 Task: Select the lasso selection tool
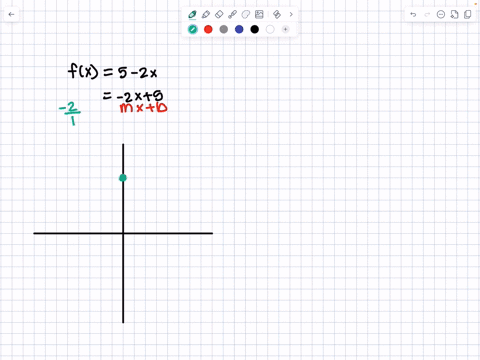[246, 14]
